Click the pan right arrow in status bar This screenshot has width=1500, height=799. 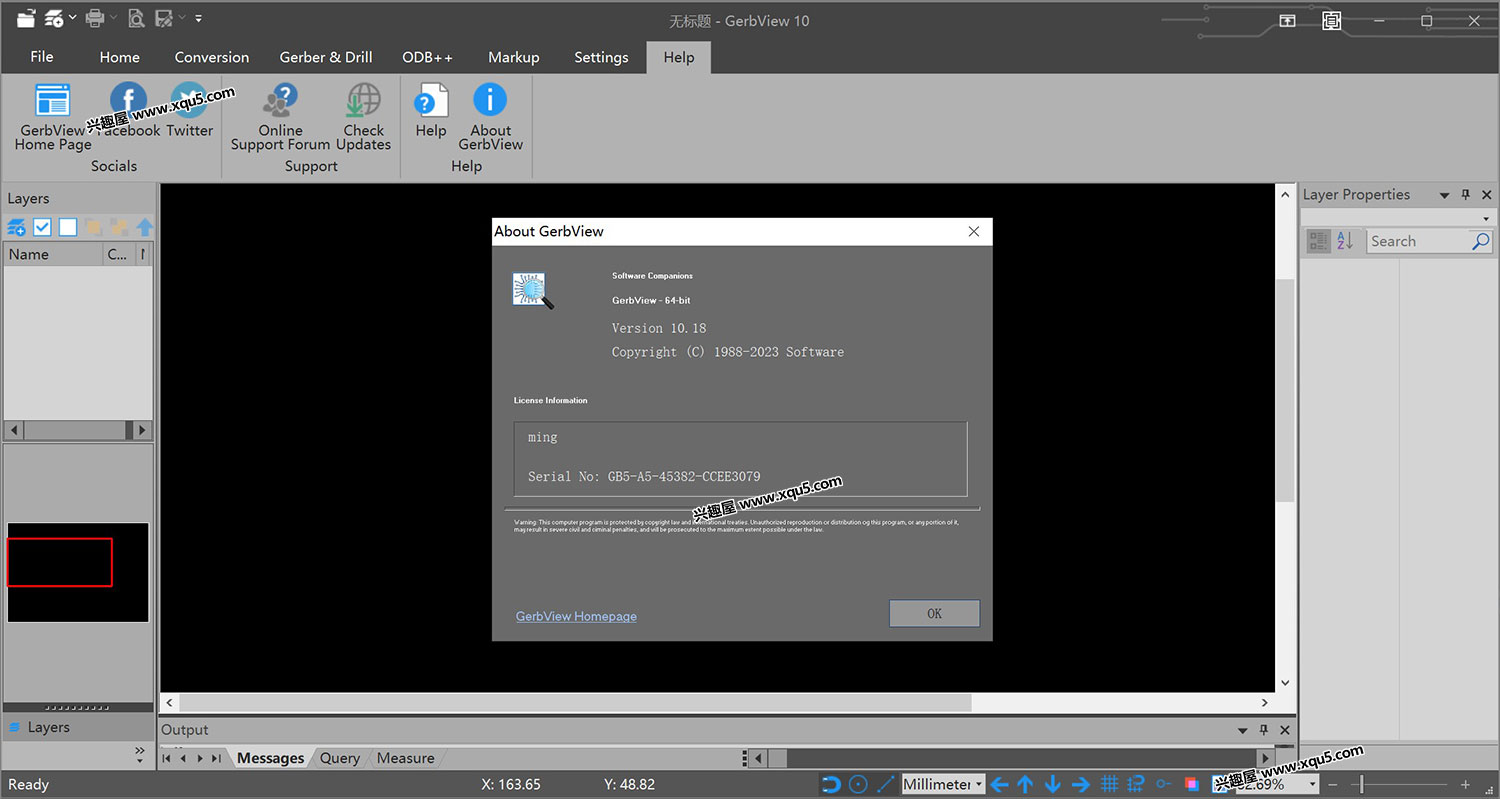1080,784
